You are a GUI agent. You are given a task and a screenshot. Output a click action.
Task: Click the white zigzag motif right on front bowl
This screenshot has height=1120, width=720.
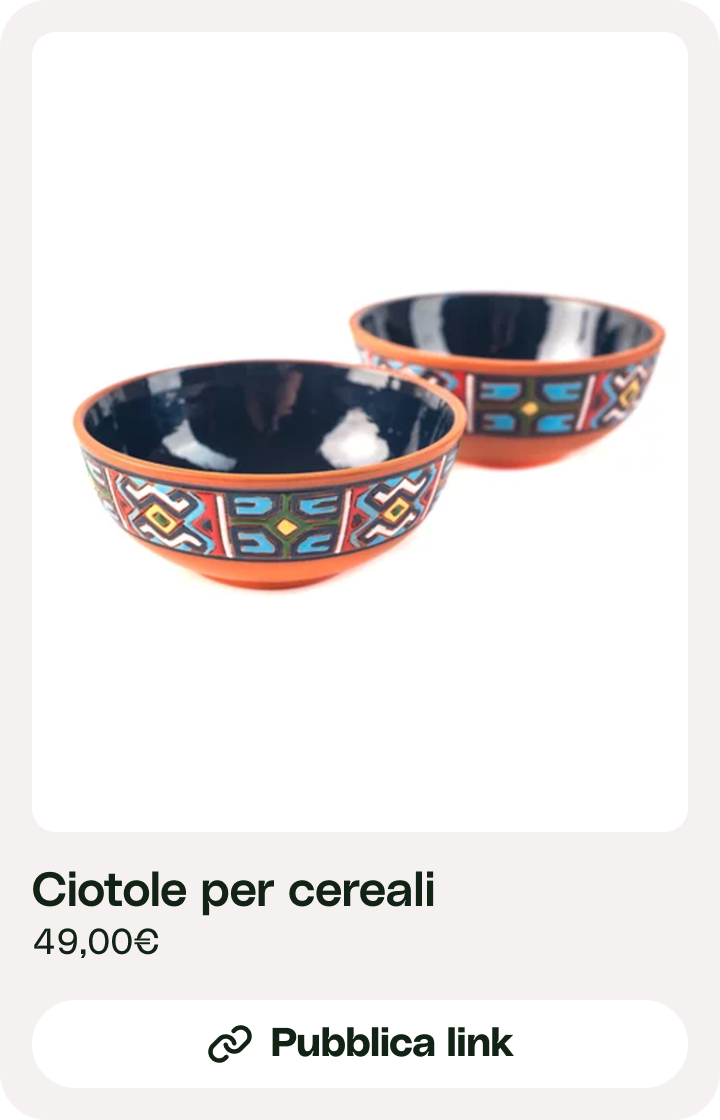tap(391, 509)
